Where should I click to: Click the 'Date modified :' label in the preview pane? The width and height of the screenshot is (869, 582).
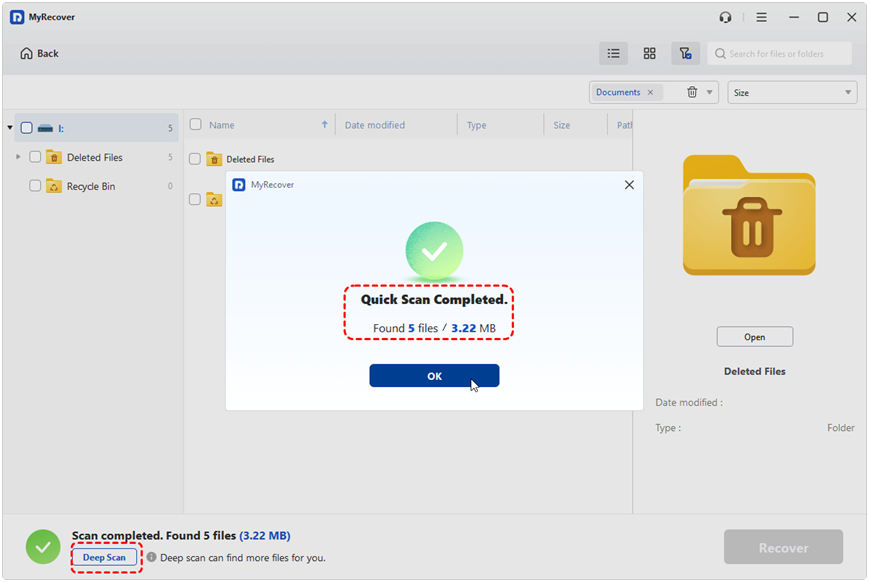pos(689,402)
